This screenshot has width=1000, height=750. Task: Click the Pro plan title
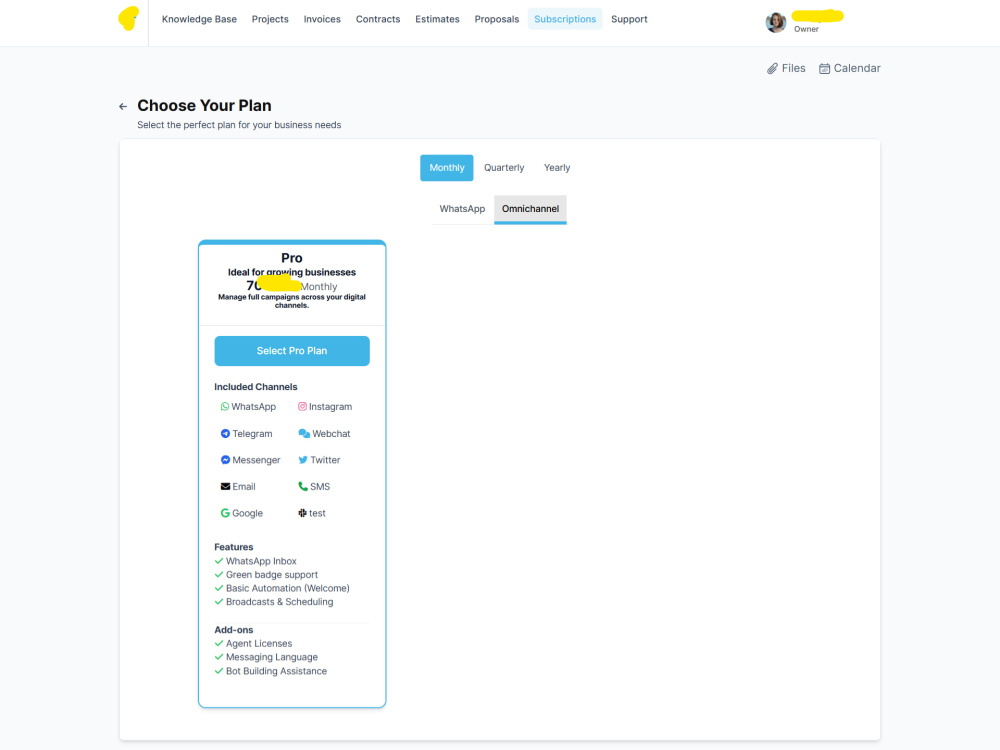click(291, 258)
